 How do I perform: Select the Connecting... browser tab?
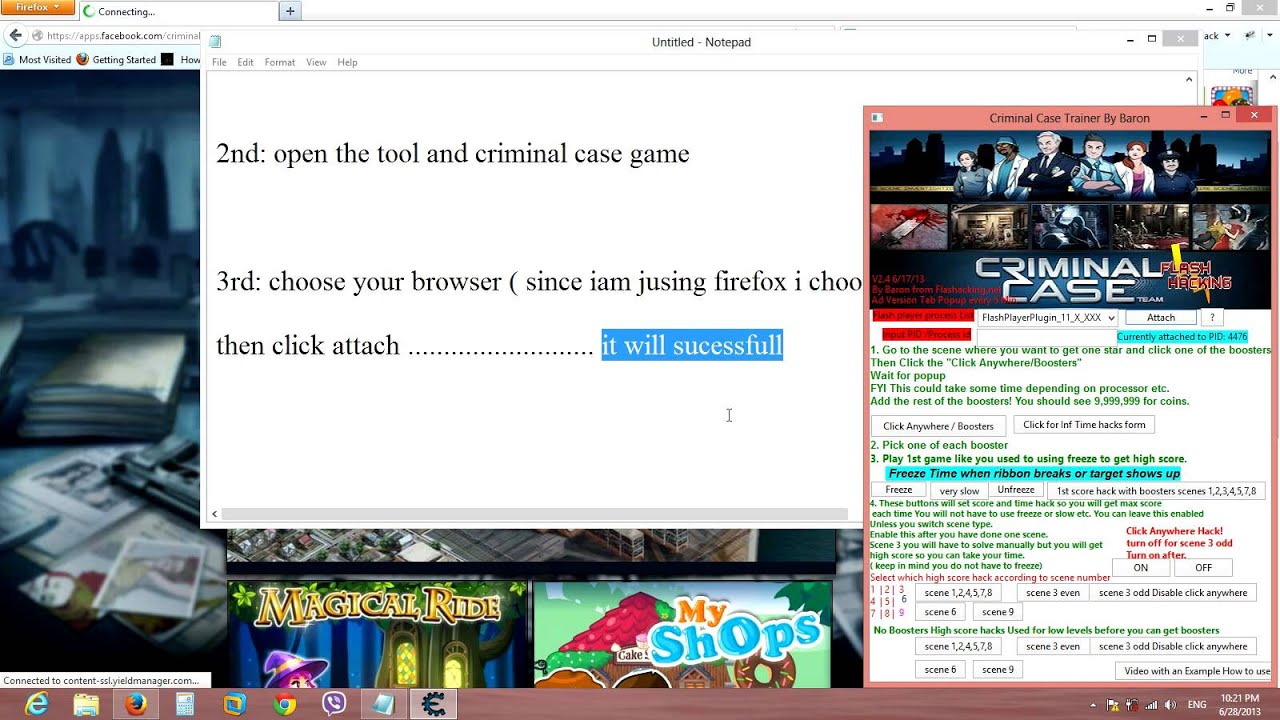tap(177, 11)
